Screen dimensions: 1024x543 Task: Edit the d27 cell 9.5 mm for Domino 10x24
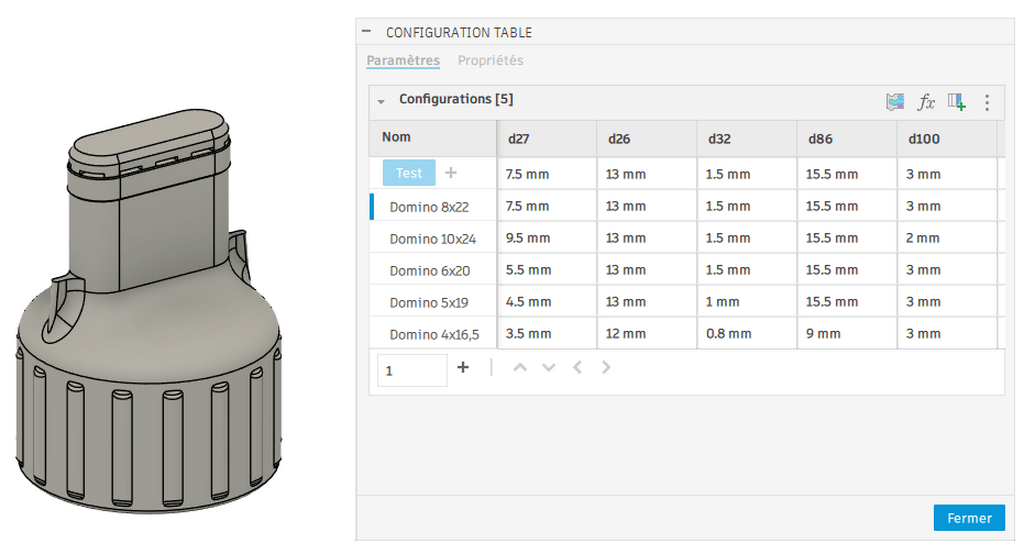[x=547, y=238]
